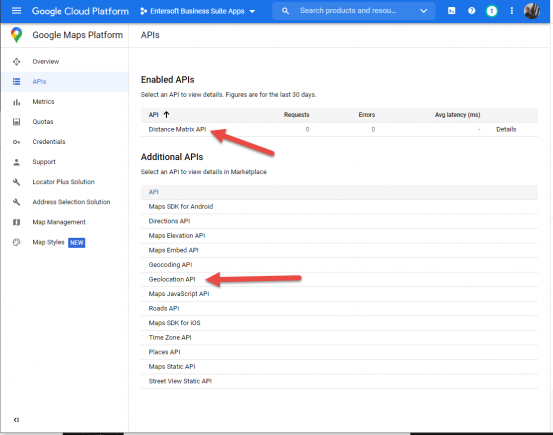Open Metrics from the sidebar
This screenshot has width=553, height=435.
point(43,102)
